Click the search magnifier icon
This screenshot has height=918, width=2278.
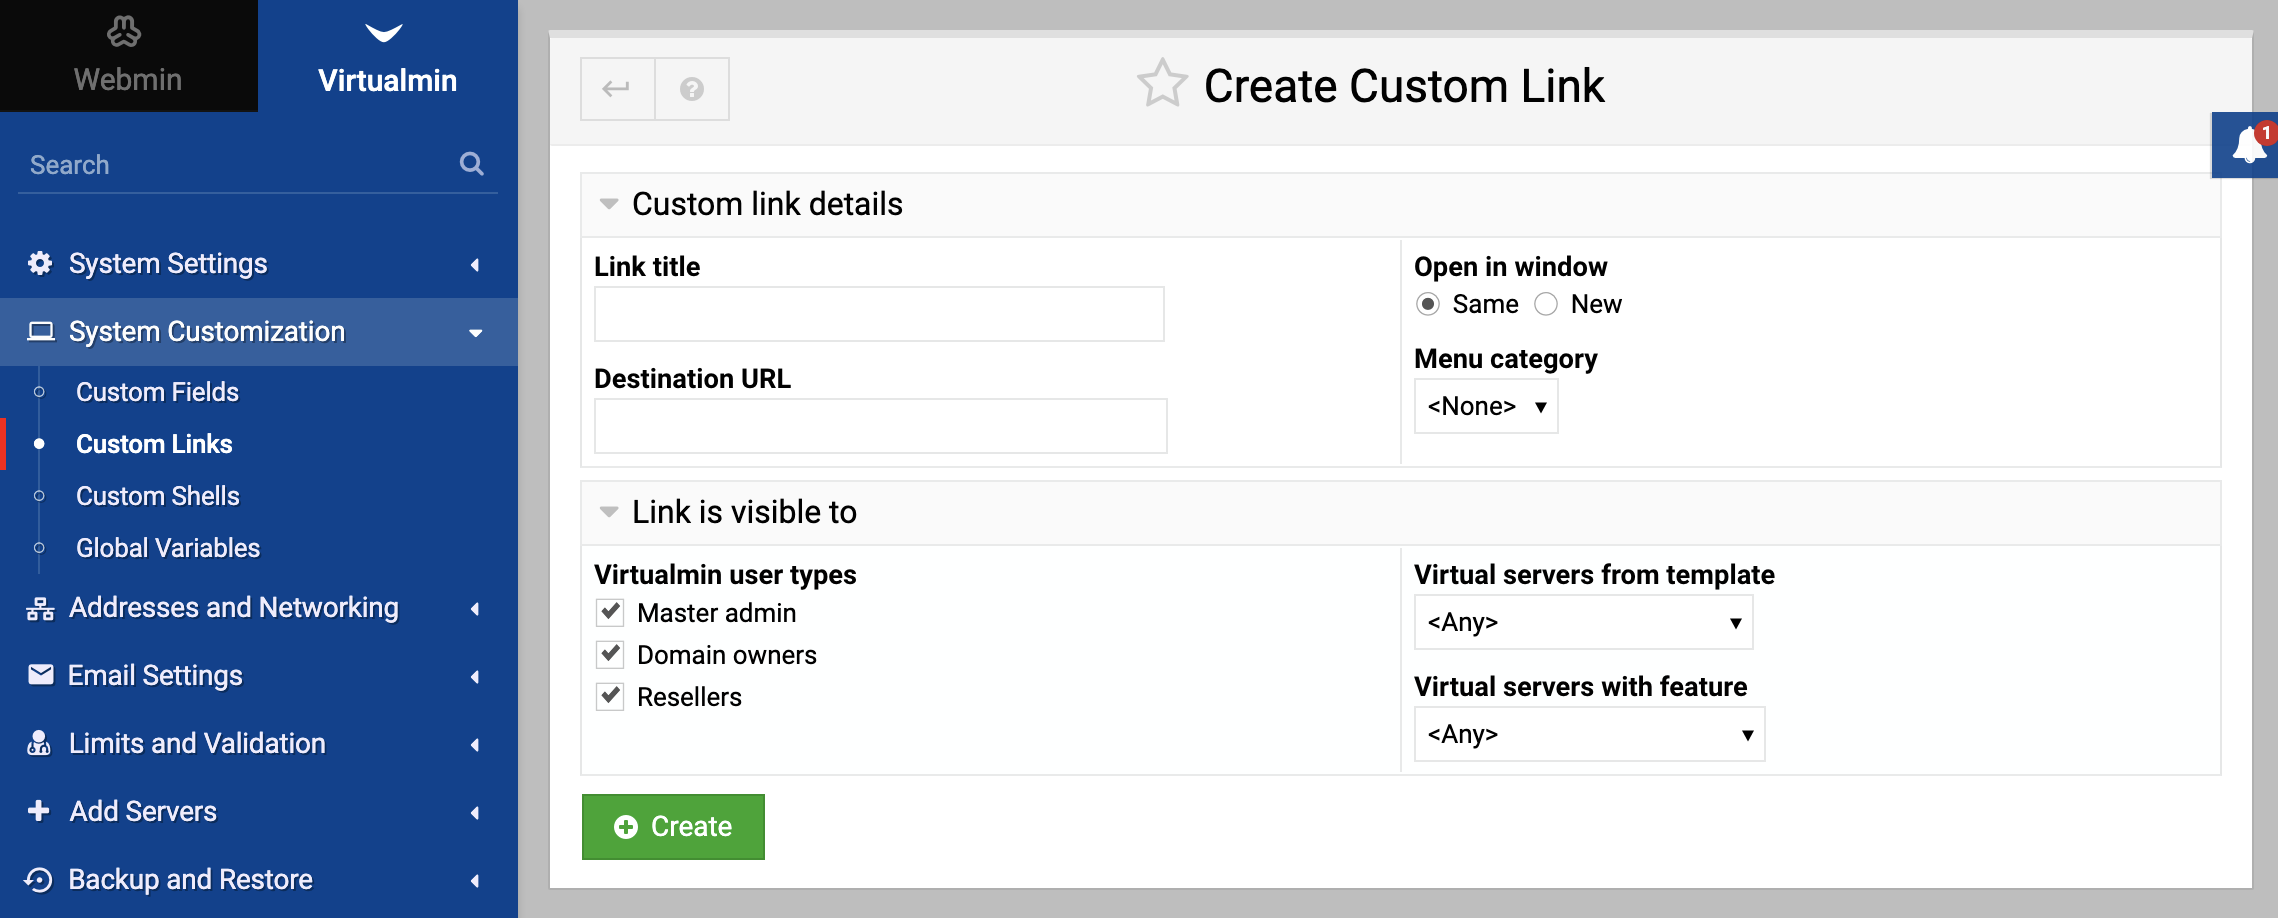tap(472, 164)
